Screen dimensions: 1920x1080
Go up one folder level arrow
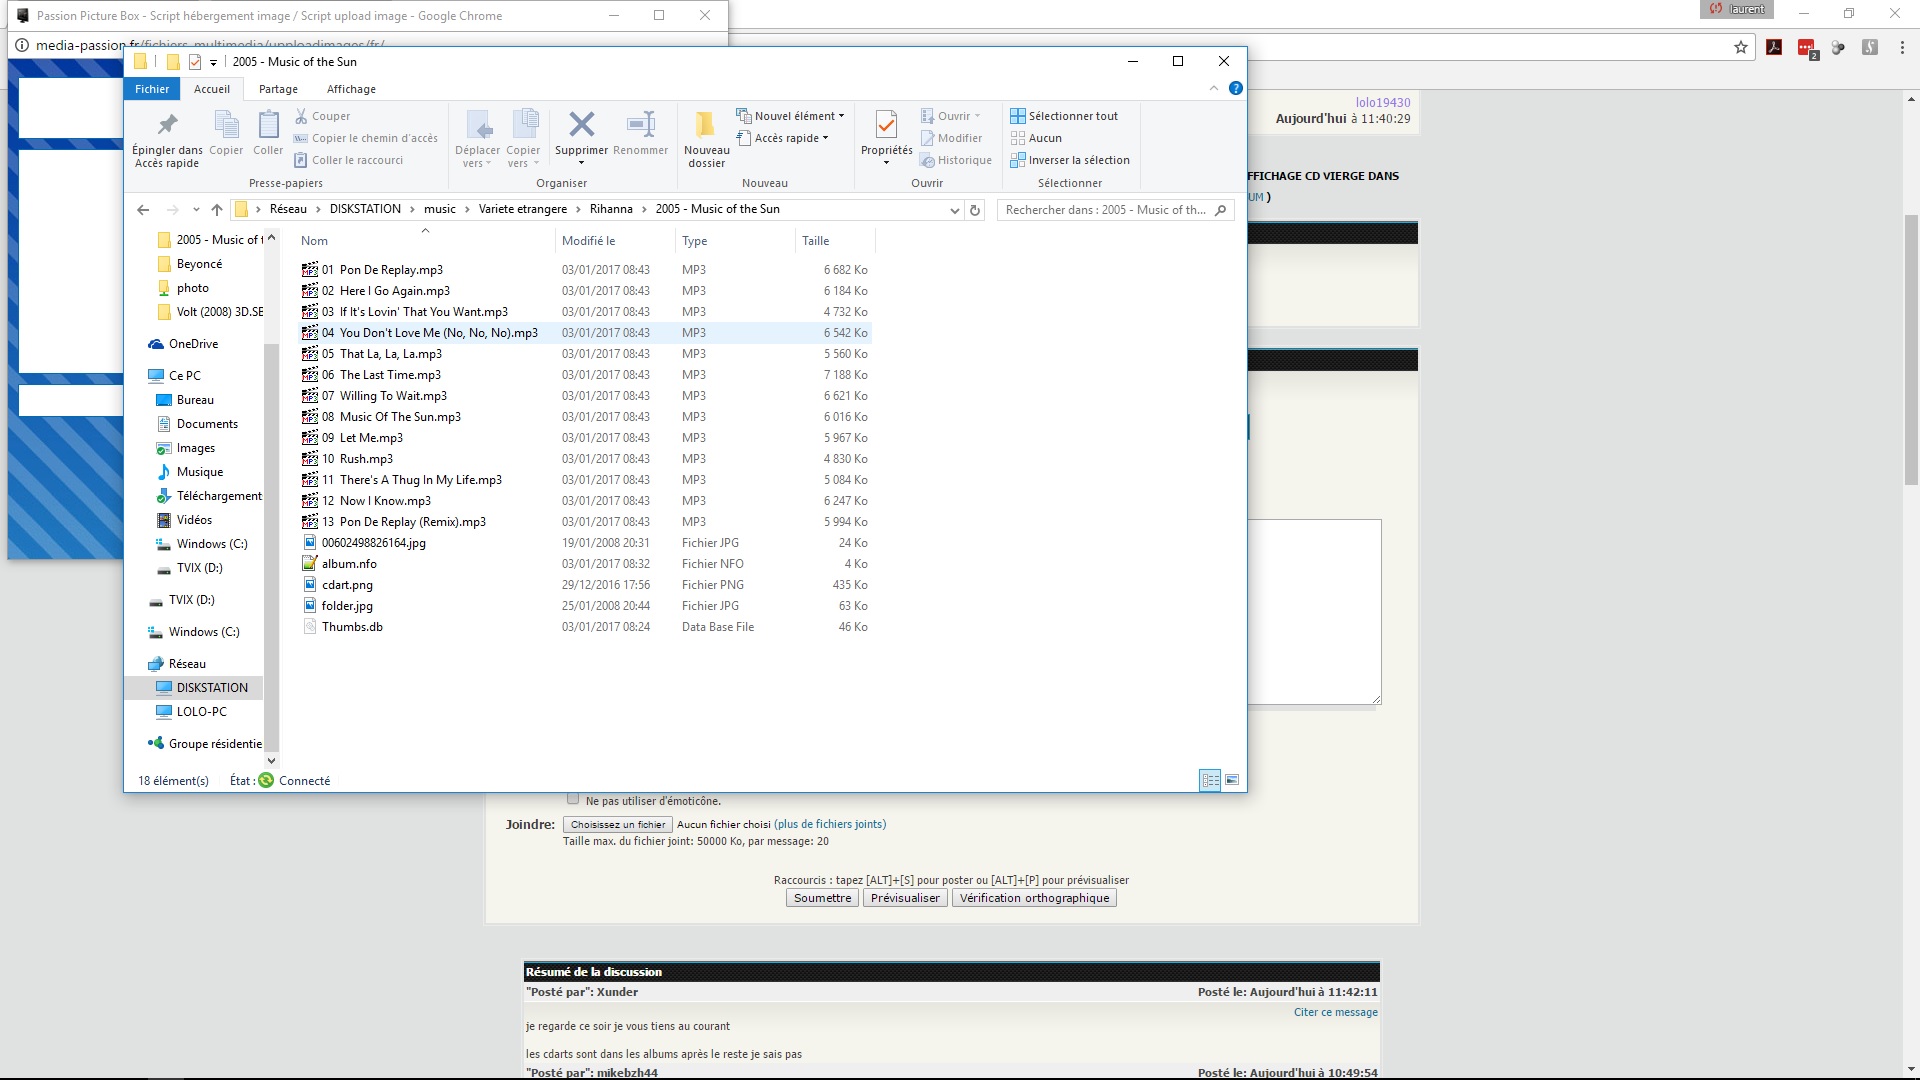(217, 210)
